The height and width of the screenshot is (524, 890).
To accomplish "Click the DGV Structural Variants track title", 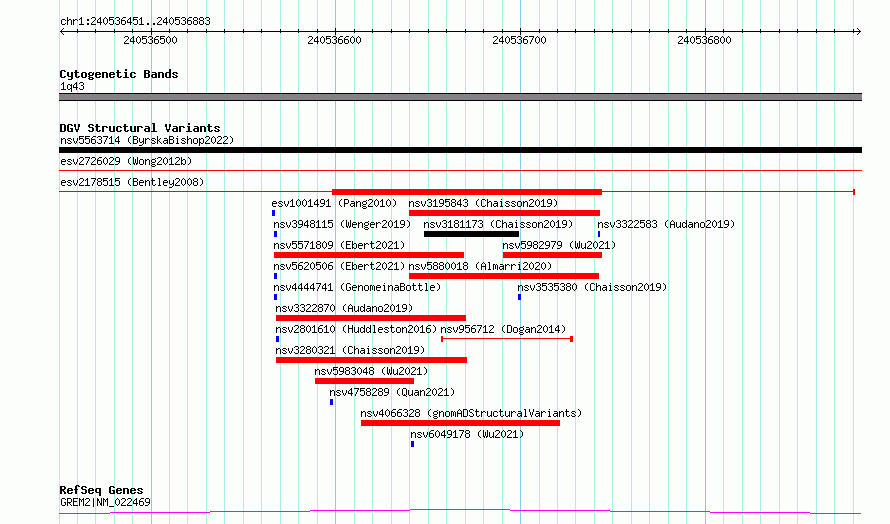I will pos(140,128).
